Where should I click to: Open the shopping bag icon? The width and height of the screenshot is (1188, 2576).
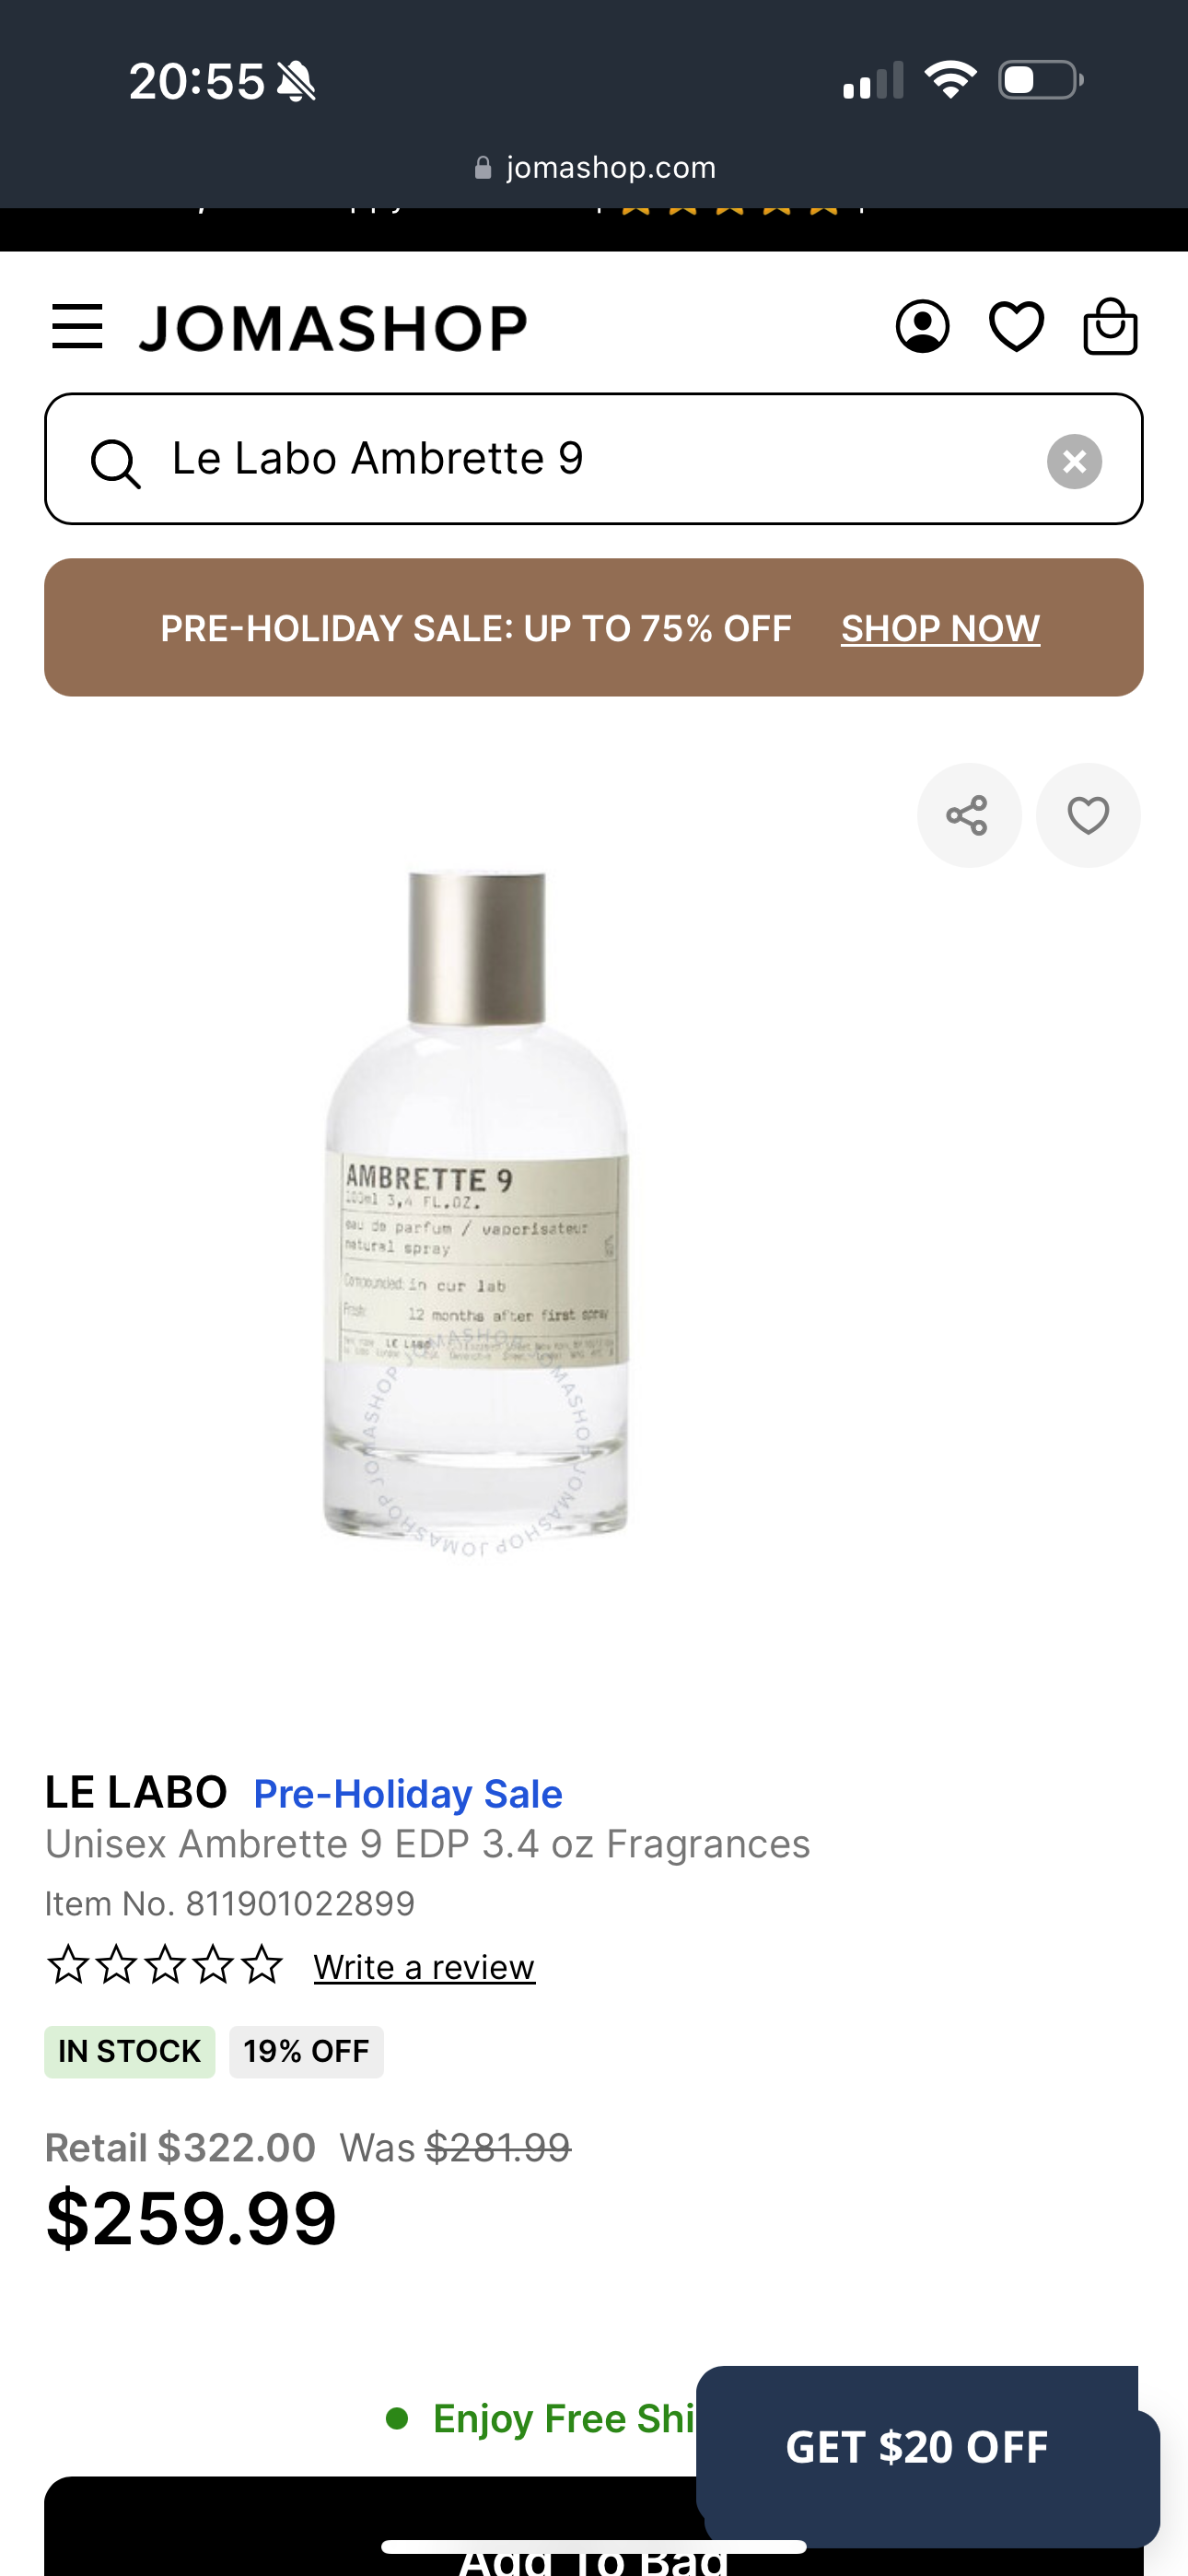(x=1110, y=326)
